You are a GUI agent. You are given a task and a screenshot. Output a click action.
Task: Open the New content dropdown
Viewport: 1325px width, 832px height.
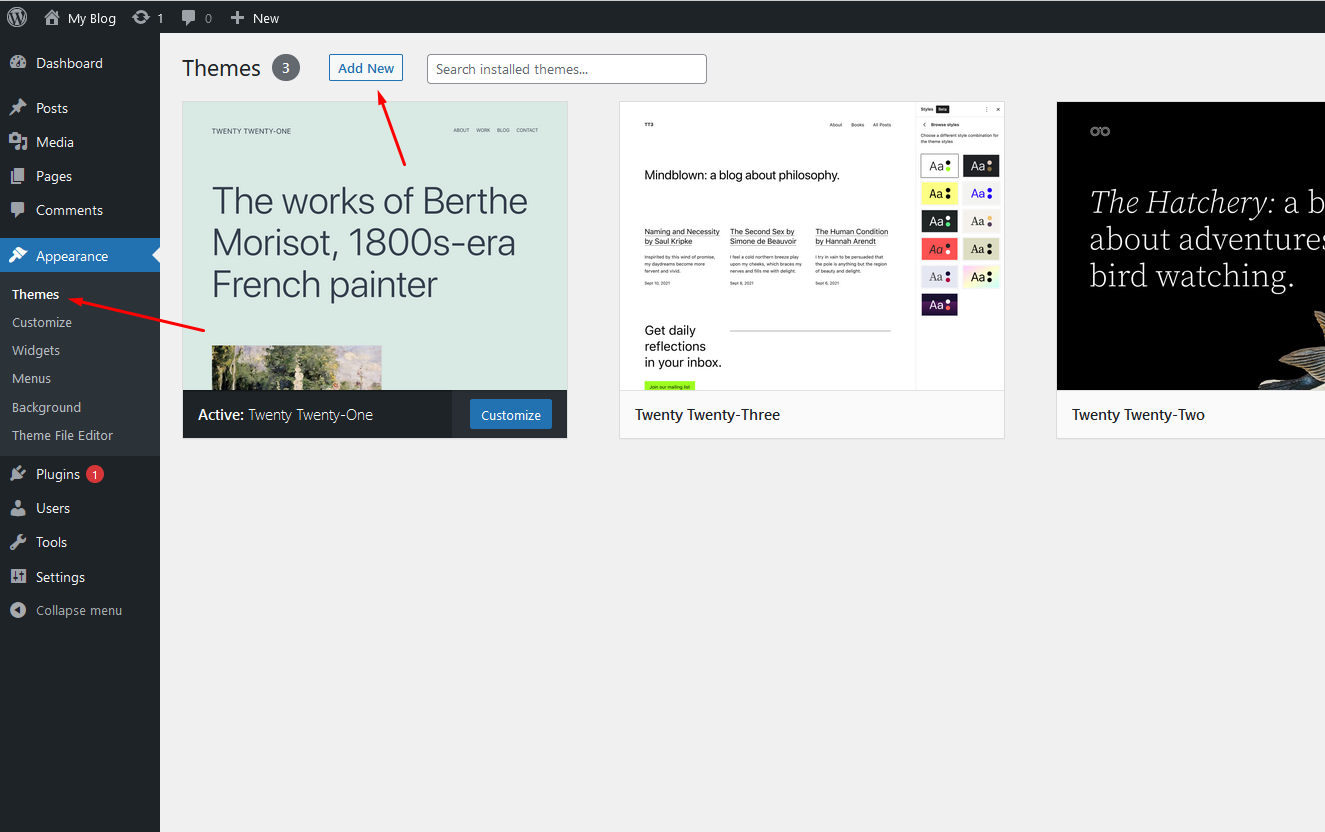(254, 18)
